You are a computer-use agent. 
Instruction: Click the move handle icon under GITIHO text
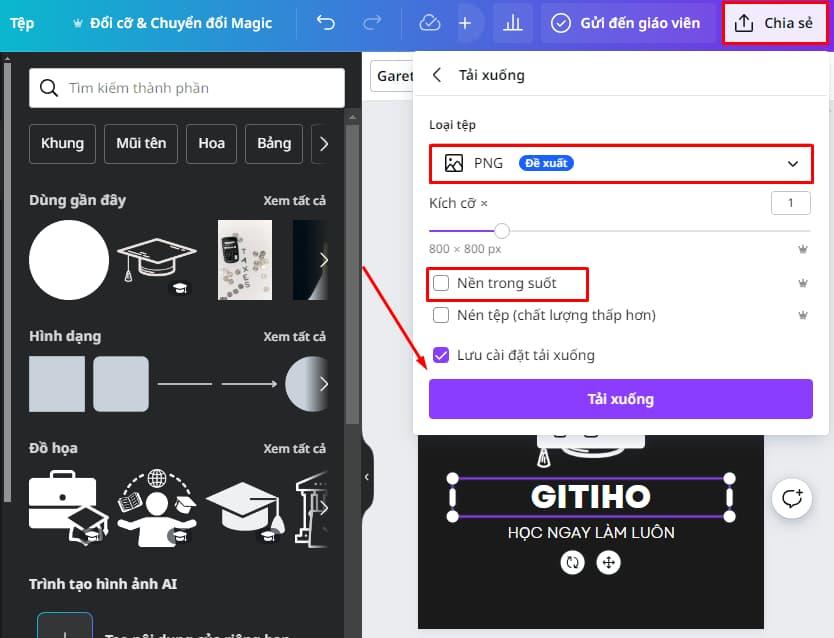coord(608,563)
